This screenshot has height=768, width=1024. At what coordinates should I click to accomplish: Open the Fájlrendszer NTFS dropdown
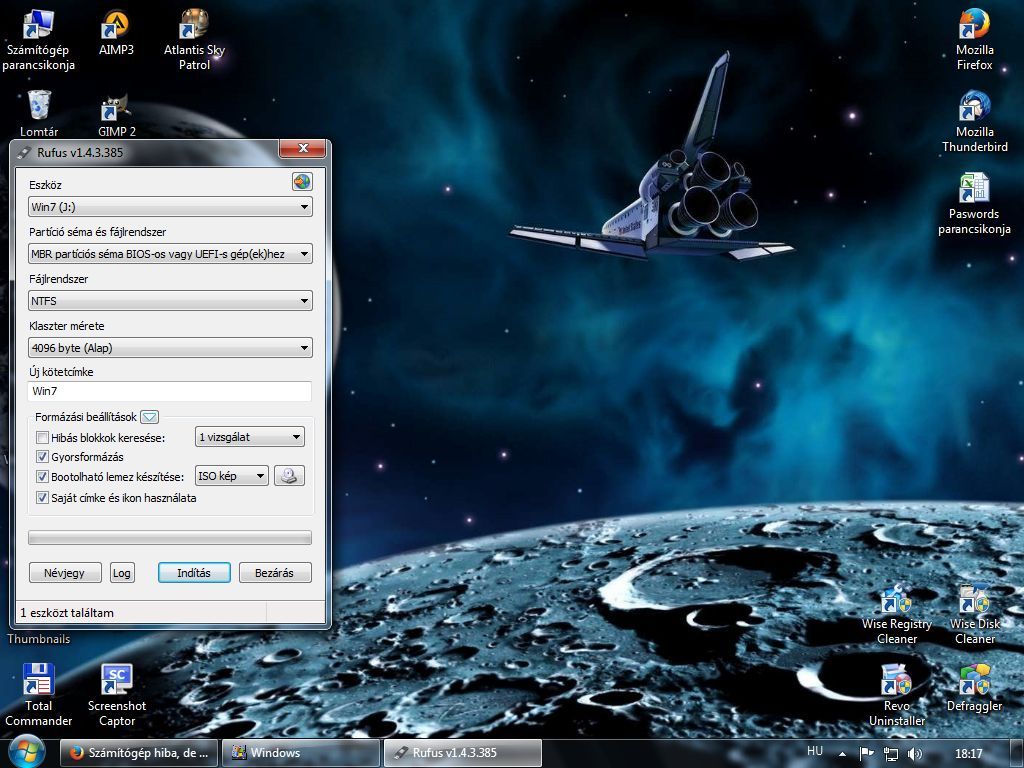170,301
